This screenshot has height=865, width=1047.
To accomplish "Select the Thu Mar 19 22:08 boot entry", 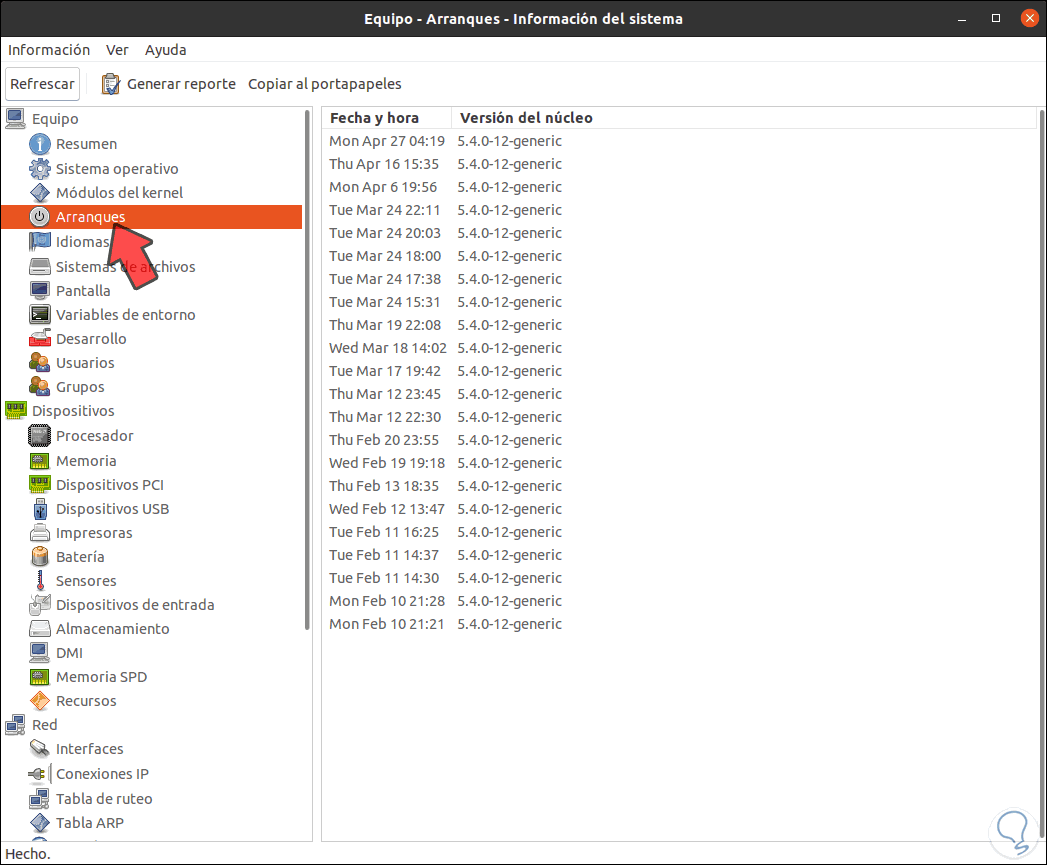I will point(679,325).
